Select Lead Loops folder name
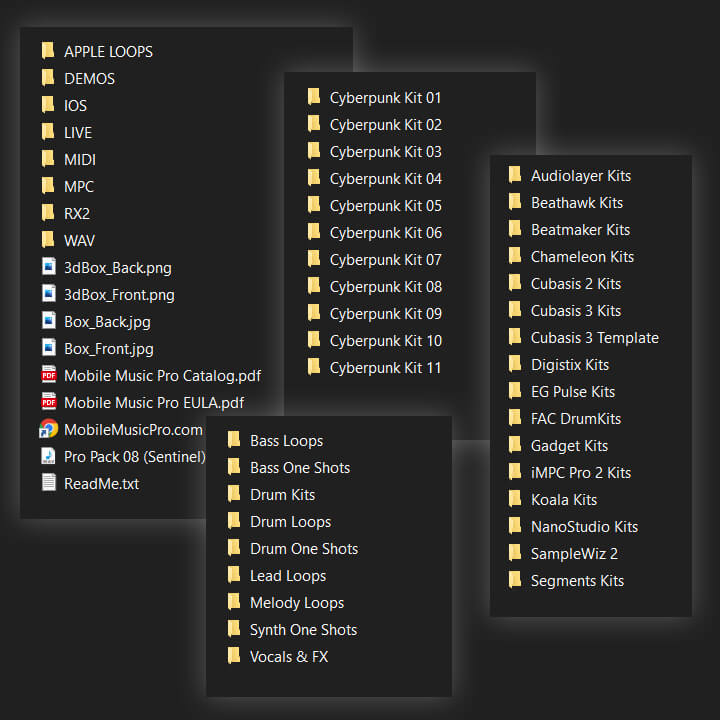This screenshot has height=720, width=720. (x=288, y=576)
